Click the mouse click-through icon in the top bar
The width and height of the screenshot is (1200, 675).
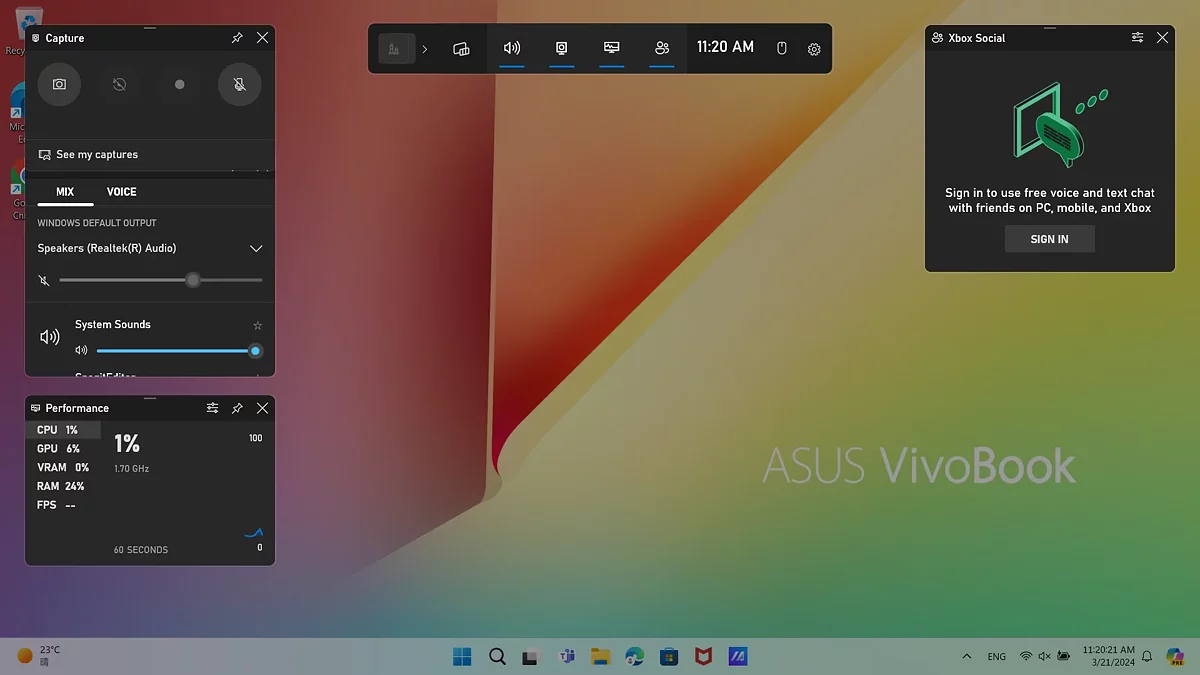[x=782, y=48]
